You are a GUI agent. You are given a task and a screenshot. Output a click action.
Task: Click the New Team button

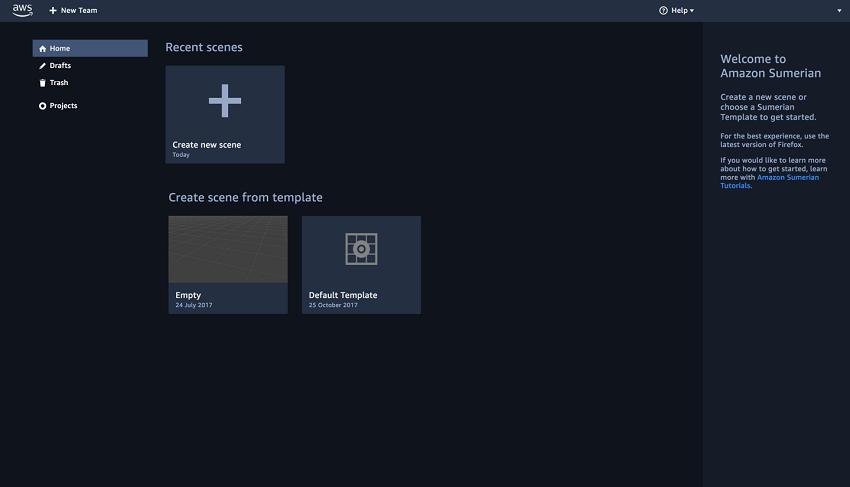[x=73, y=10]
